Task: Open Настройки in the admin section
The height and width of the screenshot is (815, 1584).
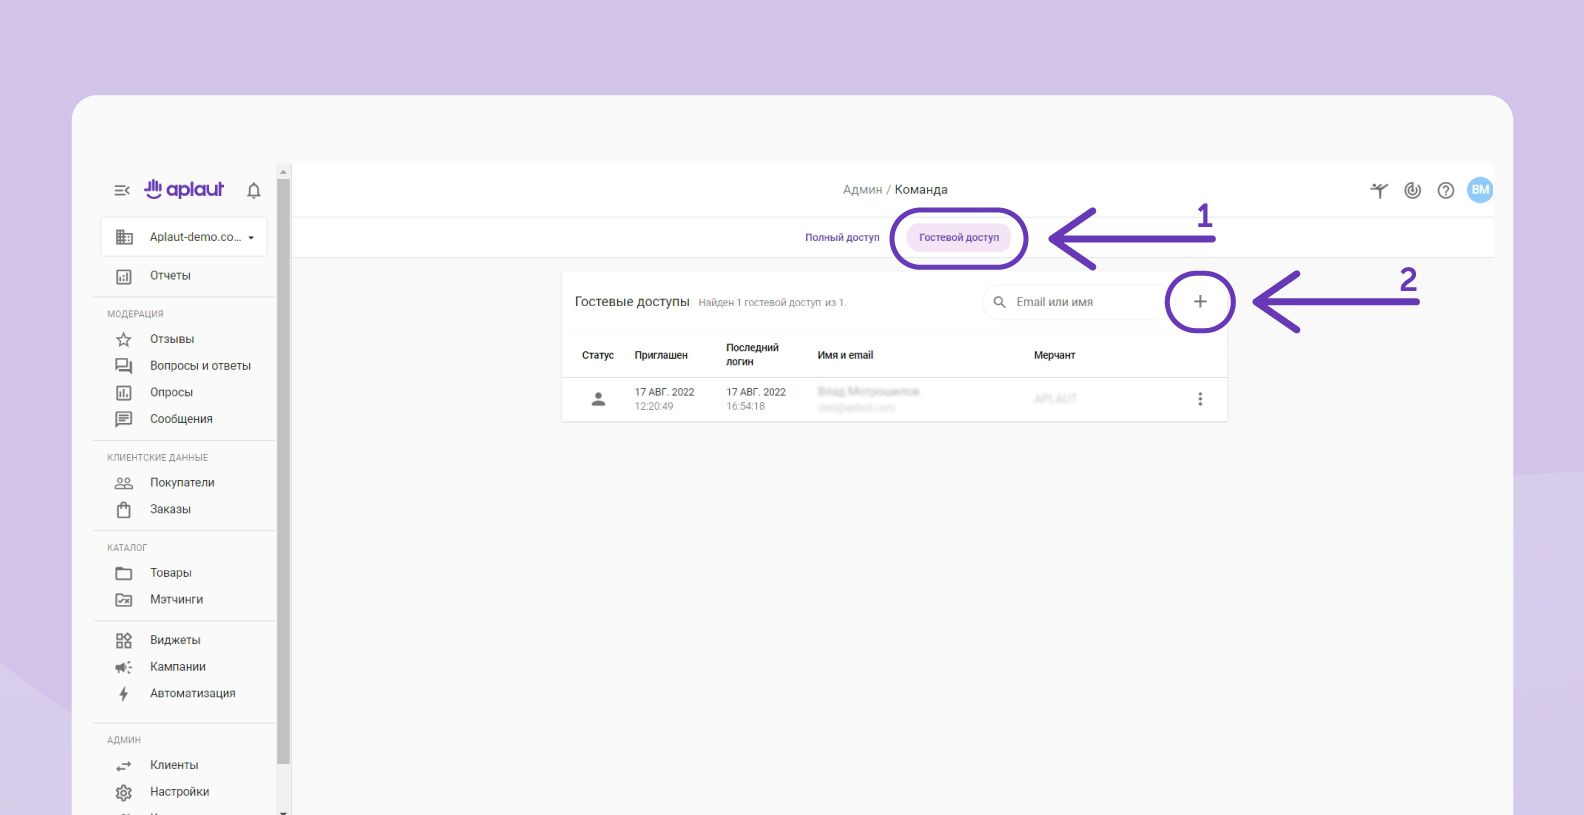Action: click(179, 792)
